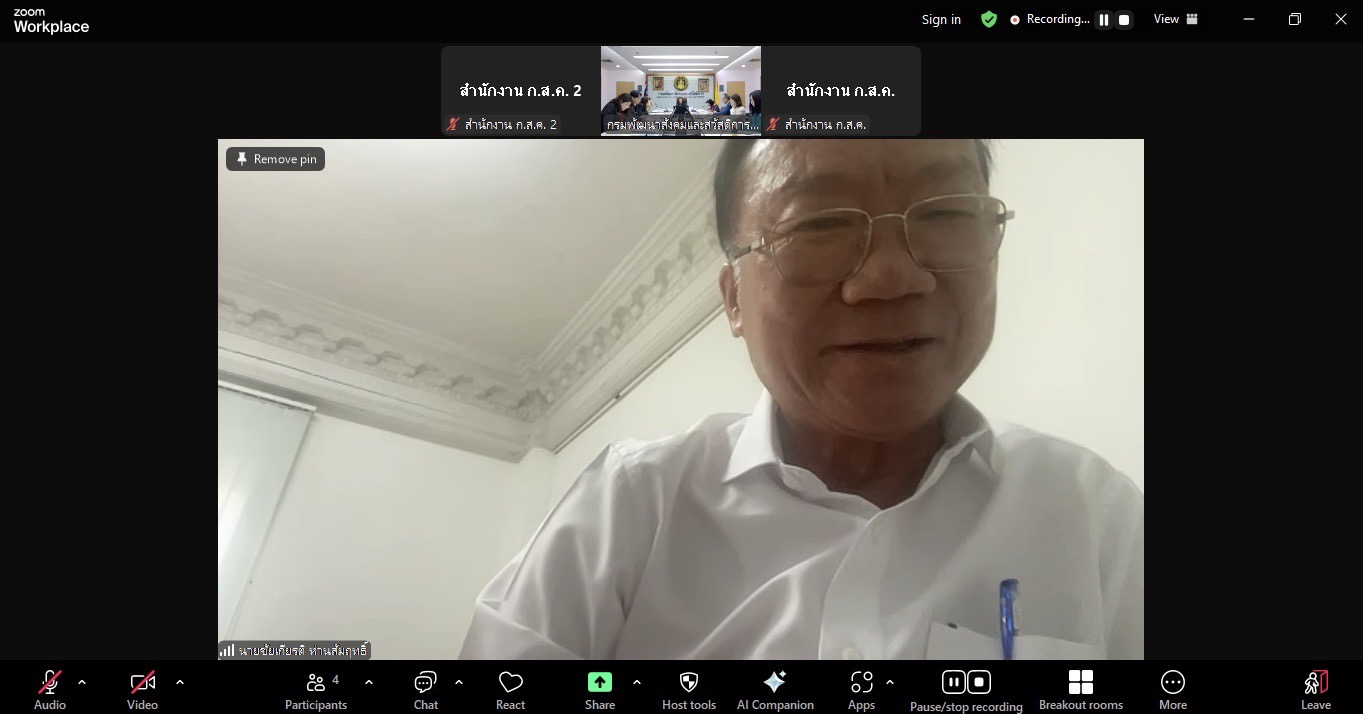Viewport: 1363px width, 714px height.
Task: Open the View layout menu
Action: 1175,19
